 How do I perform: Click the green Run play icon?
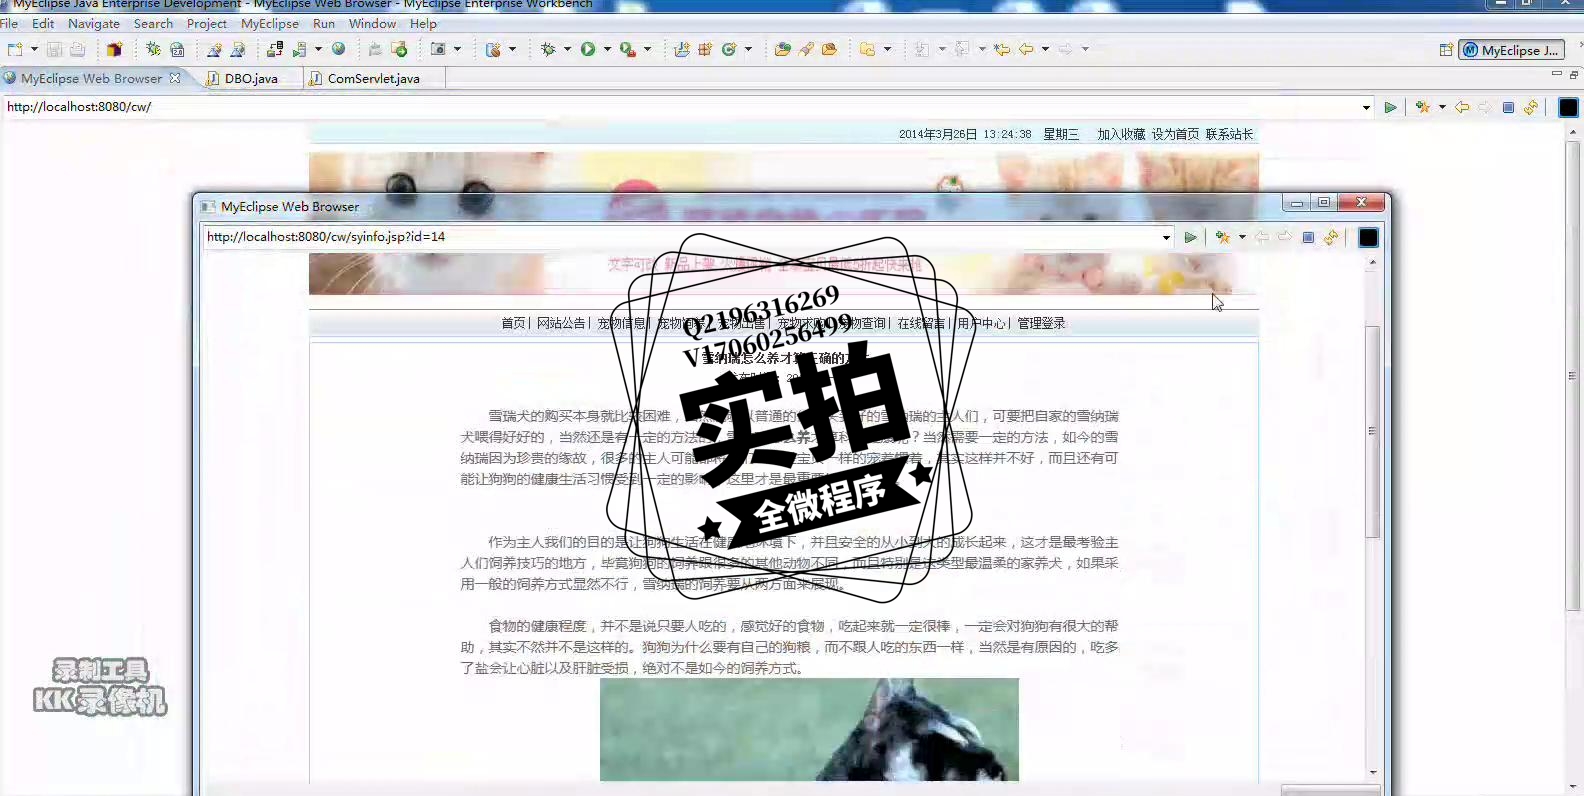tap(588, 49)
